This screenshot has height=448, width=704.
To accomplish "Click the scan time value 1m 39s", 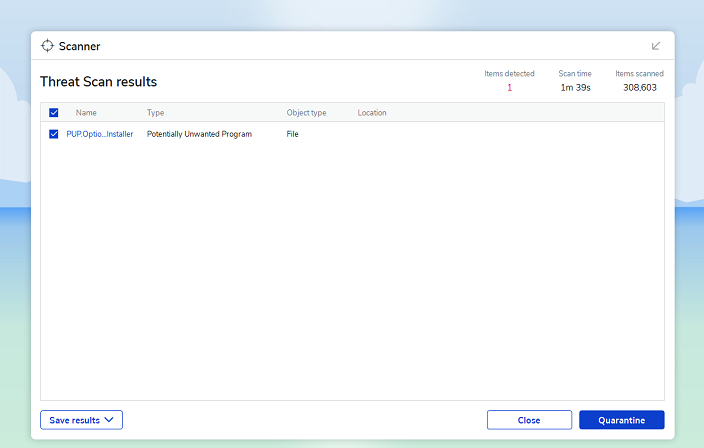I will coord(575,88).
